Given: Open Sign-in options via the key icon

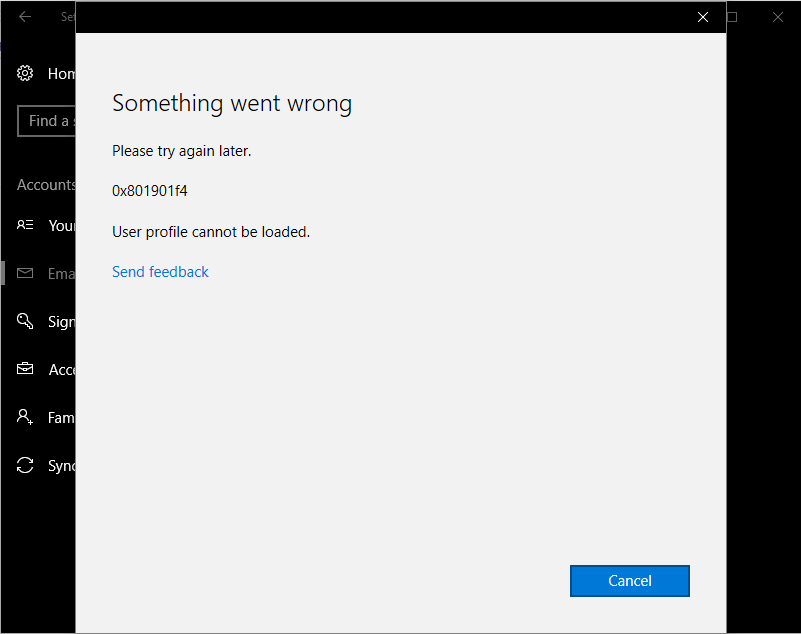Looking at the screenshot, I should pos(25,321).
